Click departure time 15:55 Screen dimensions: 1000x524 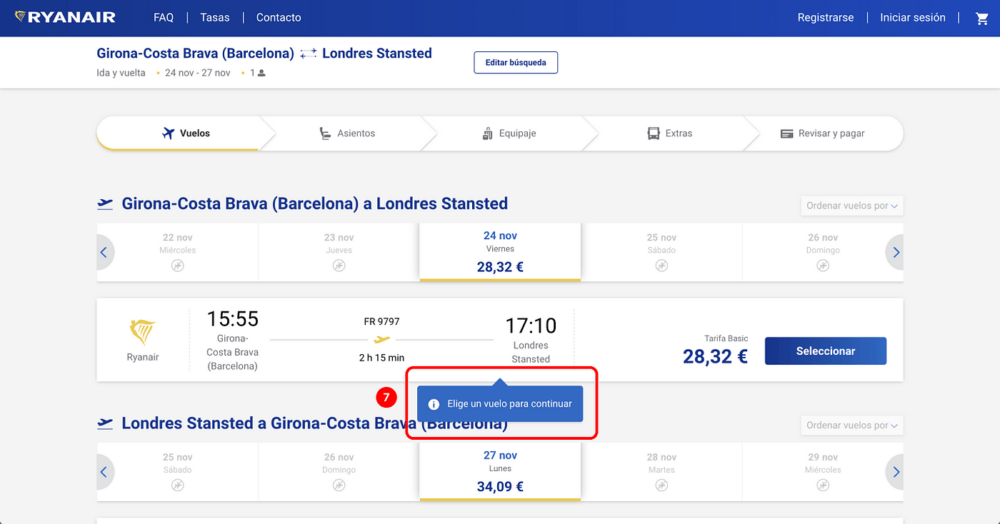232,319
